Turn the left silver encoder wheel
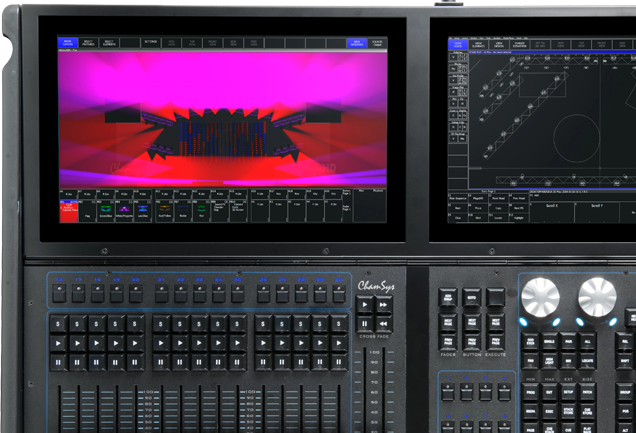636x433 pixels. pos(540,297)
